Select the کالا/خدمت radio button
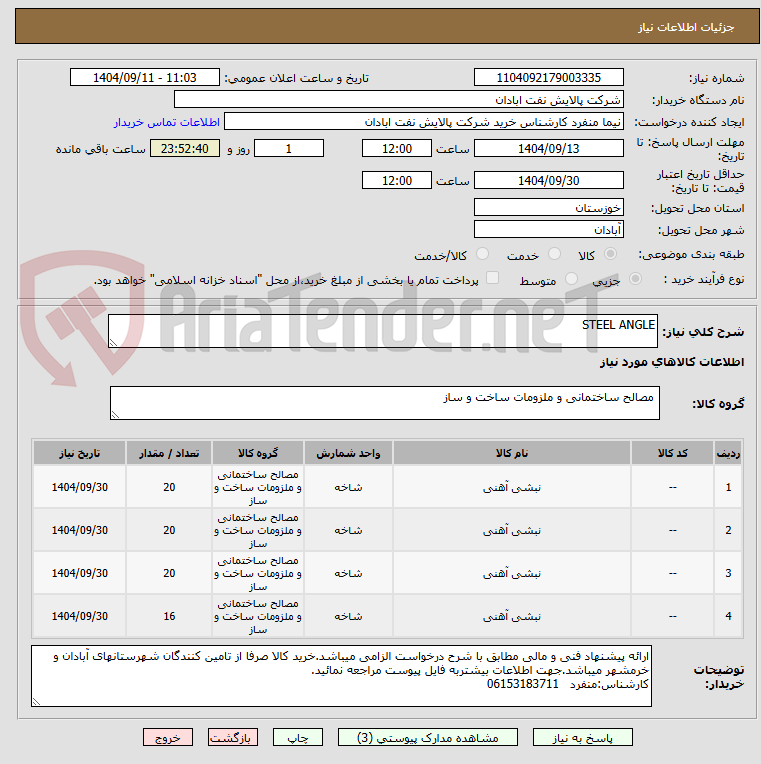Screen dimensions: 761x764 pyautogui.click(x=482, y=254)
